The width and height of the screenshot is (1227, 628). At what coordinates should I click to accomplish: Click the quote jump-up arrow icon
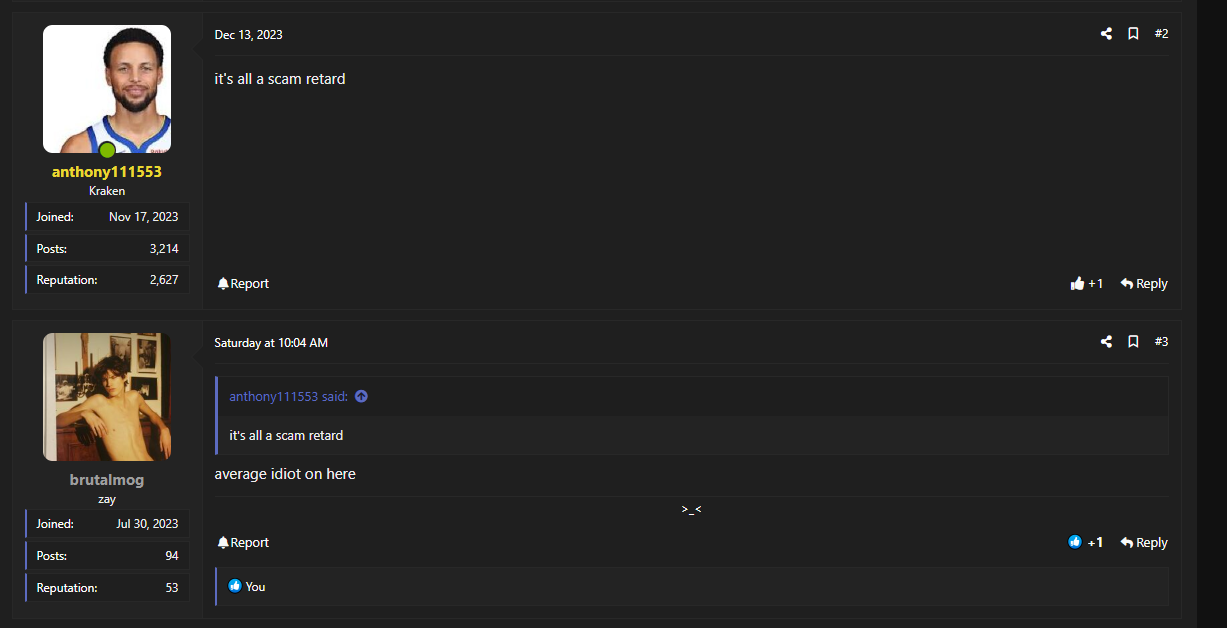click(361, 397)
